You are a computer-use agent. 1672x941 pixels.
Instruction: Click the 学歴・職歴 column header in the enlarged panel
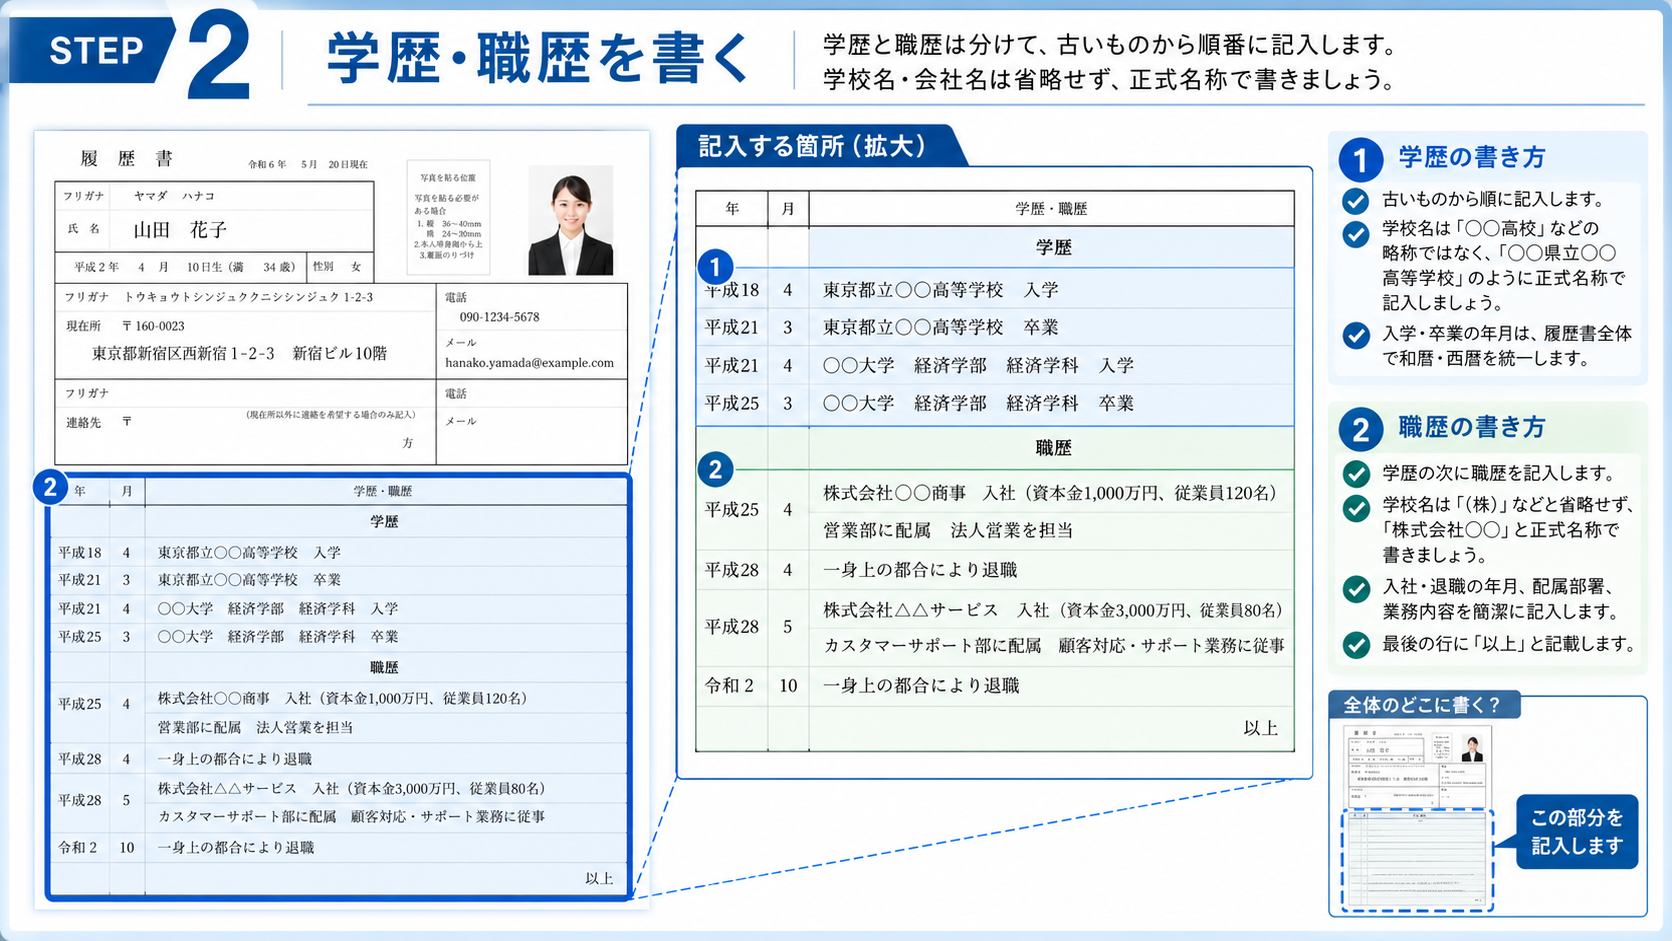1051,209
